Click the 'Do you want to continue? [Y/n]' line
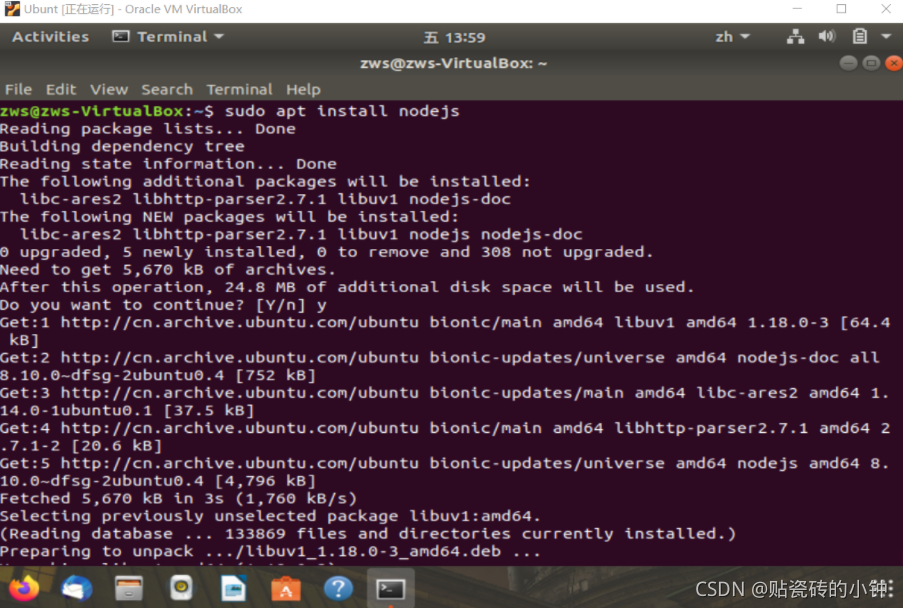This screenshot has width=903, height=608. tap(164, 305)
